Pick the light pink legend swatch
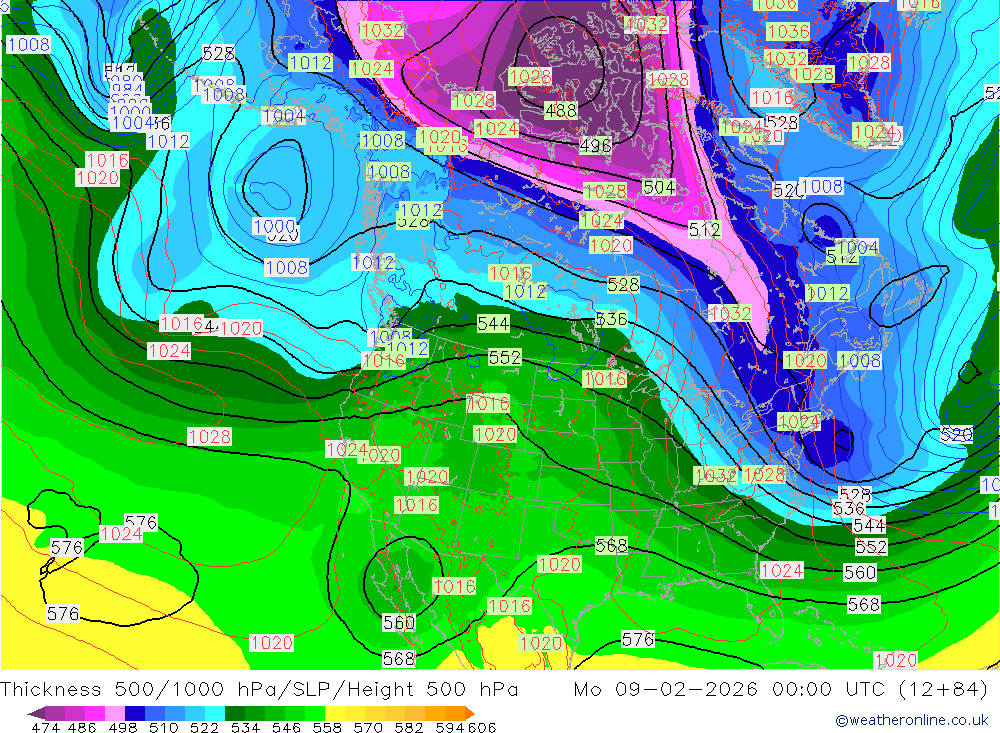 tap(115, 713)
